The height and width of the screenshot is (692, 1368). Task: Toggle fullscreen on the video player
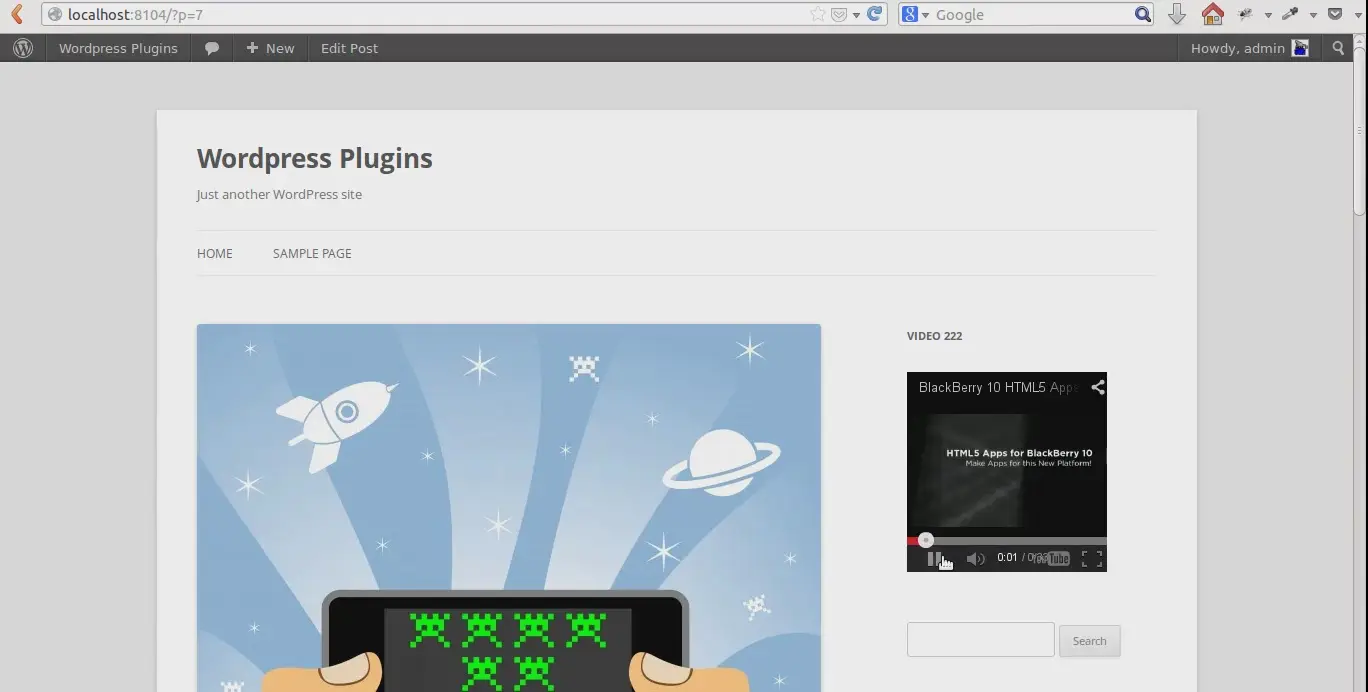click(x=1092, y=559)
